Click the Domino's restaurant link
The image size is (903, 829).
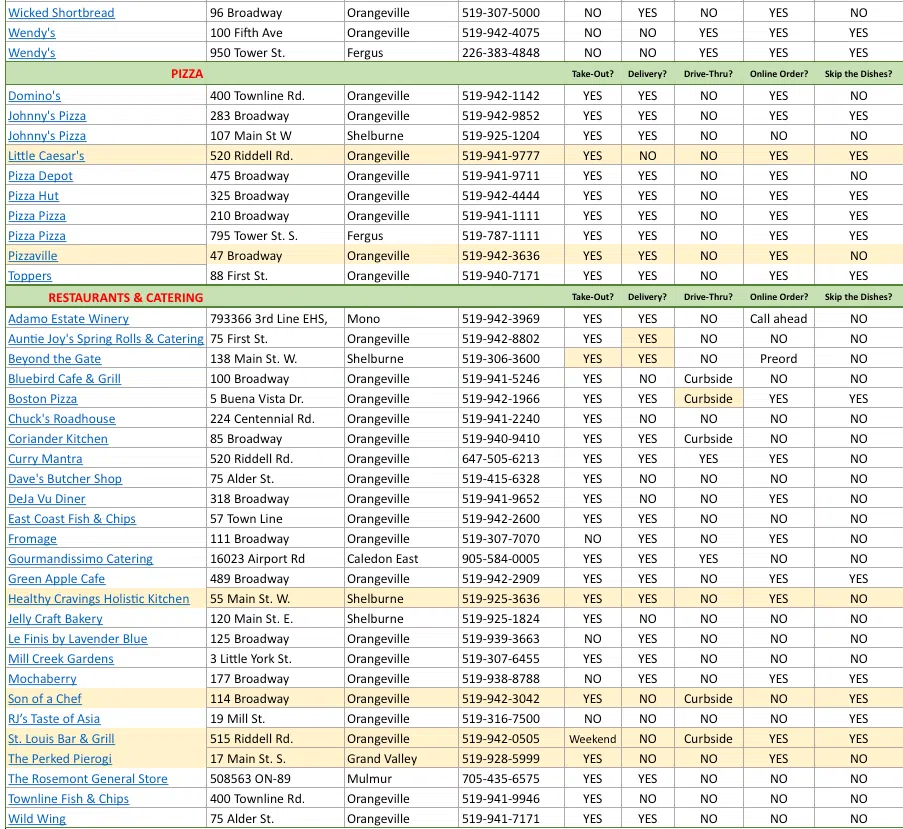(34, 96)
